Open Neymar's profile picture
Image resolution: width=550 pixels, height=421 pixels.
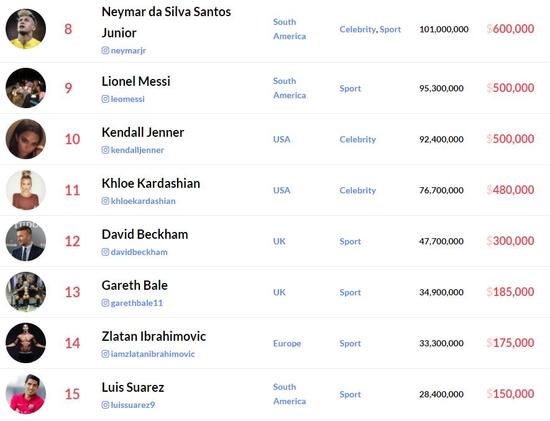26,29
